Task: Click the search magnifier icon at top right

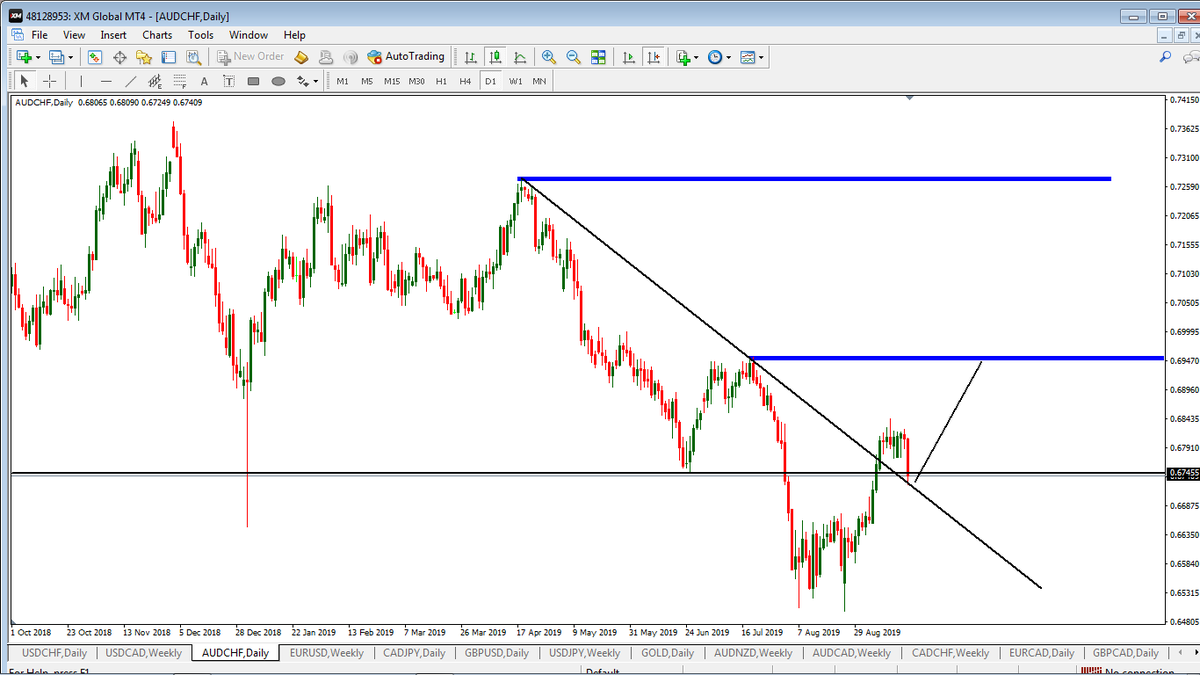Action: tap(1165, 57)
